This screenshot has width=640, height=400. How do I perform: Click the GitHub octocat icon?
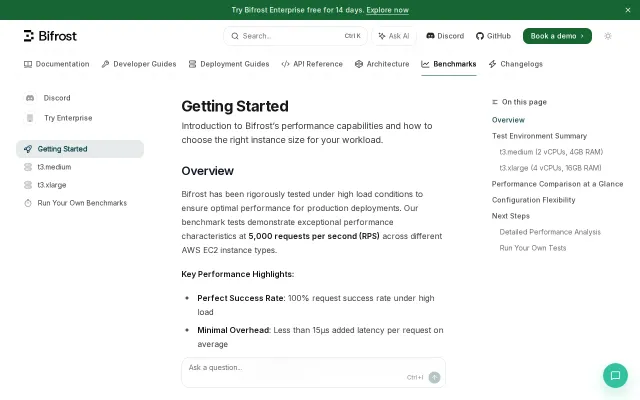[480, 36]
